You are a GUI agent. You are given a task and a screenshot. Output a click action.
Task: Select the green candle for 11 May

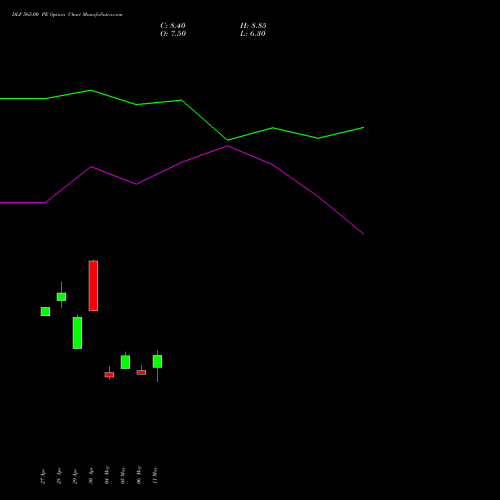pyautogui.click(x=157, y=361)
